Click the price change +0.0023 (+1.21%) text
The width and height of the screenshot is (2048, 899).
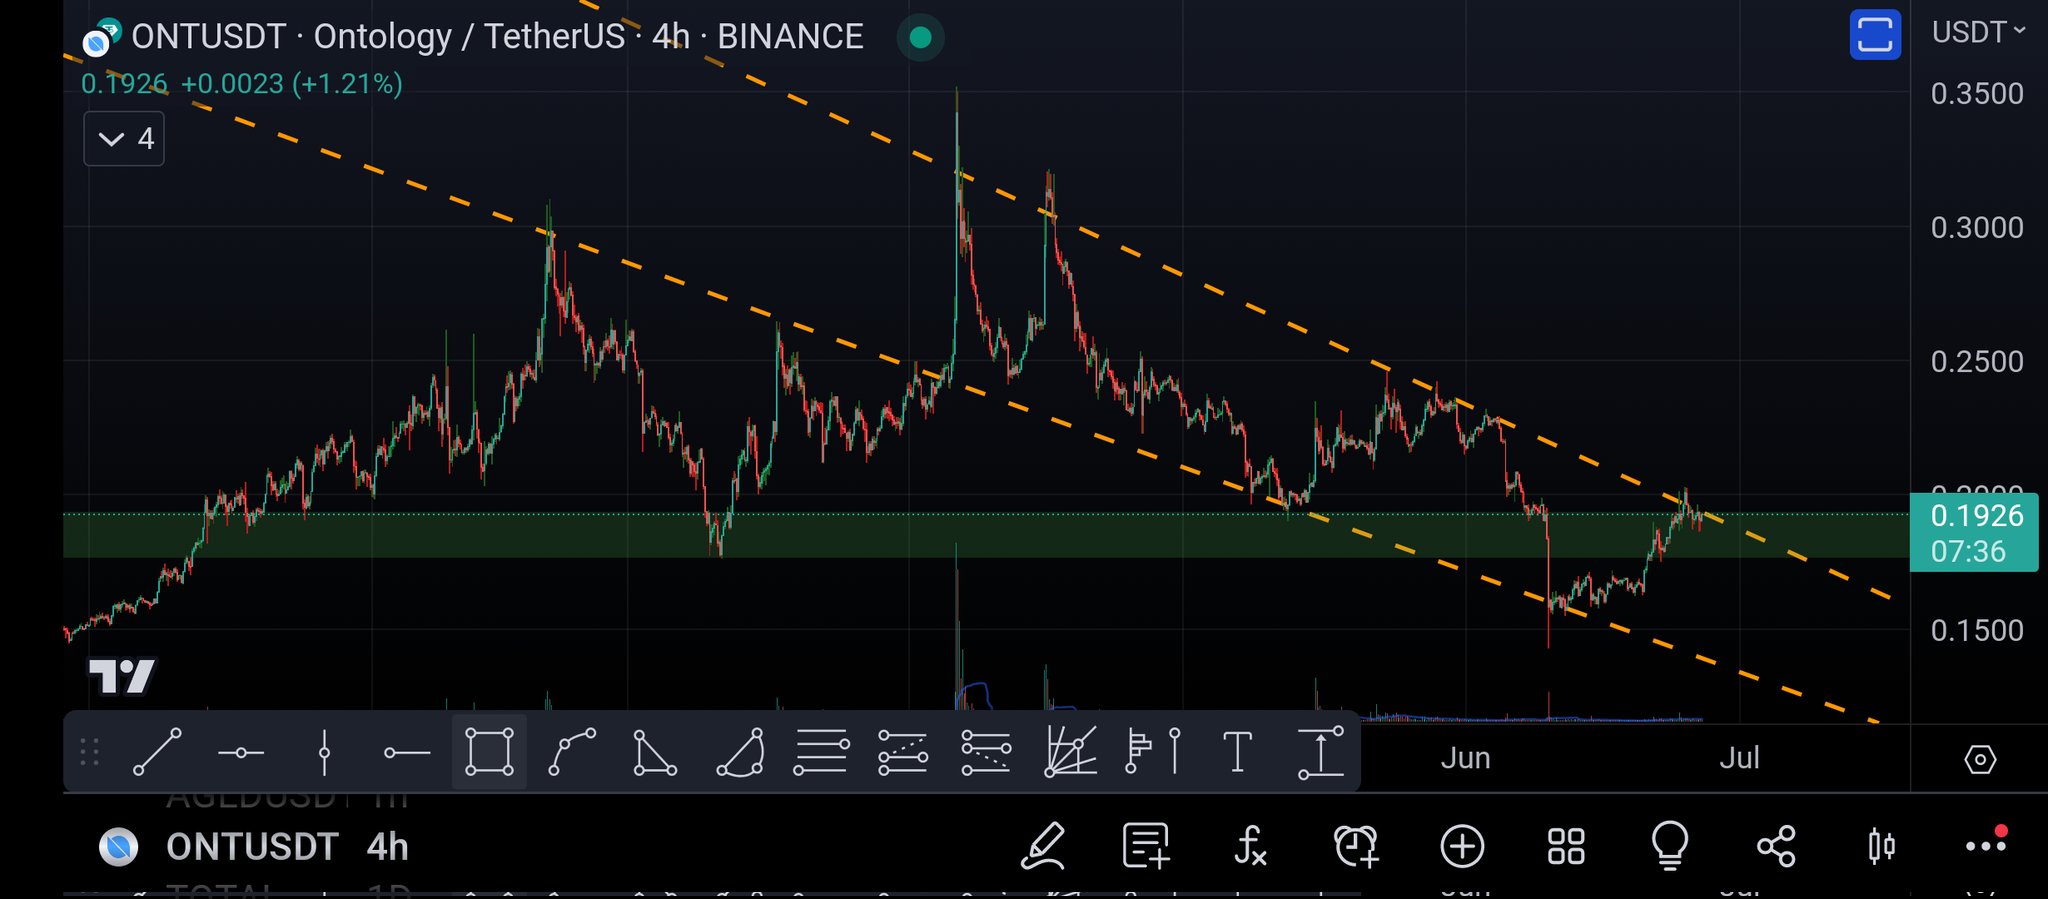[x=292, y=84]
